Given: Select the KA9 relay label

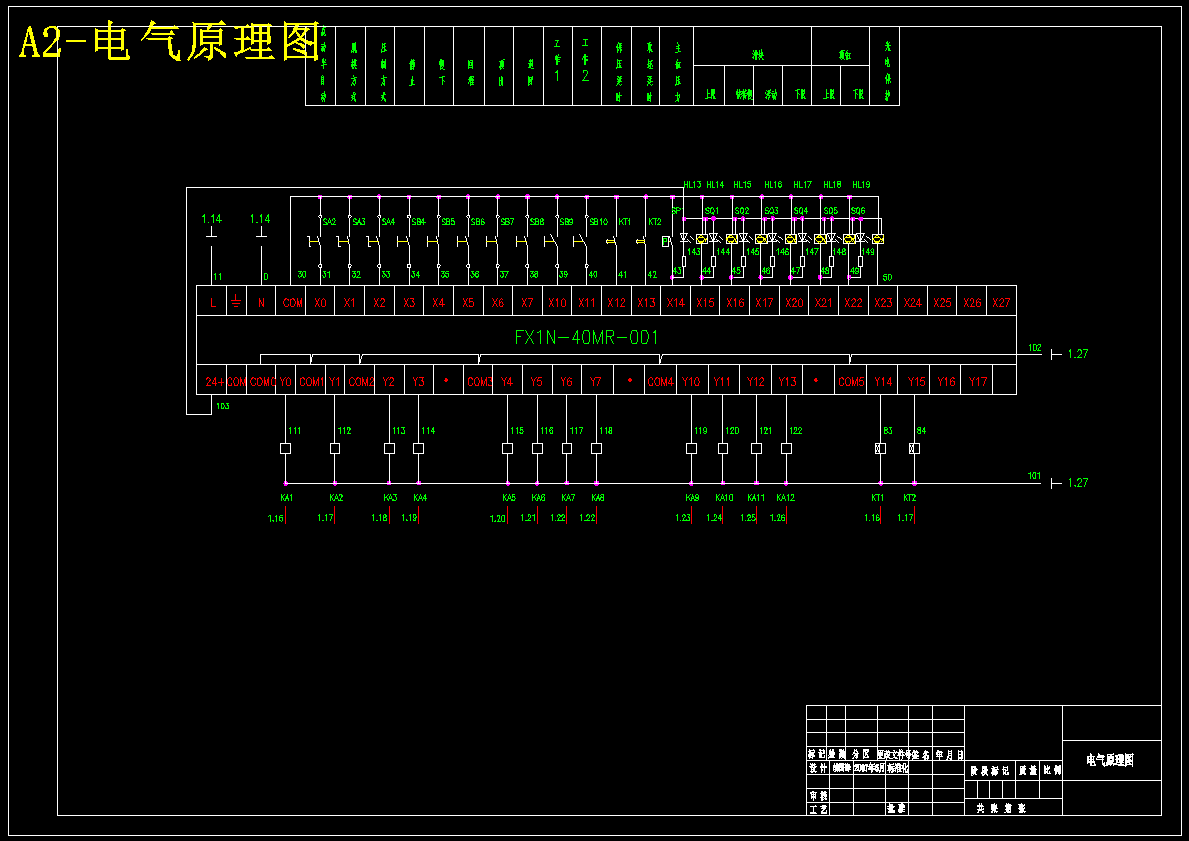Looking at the screenshot, I should point(692,498).
